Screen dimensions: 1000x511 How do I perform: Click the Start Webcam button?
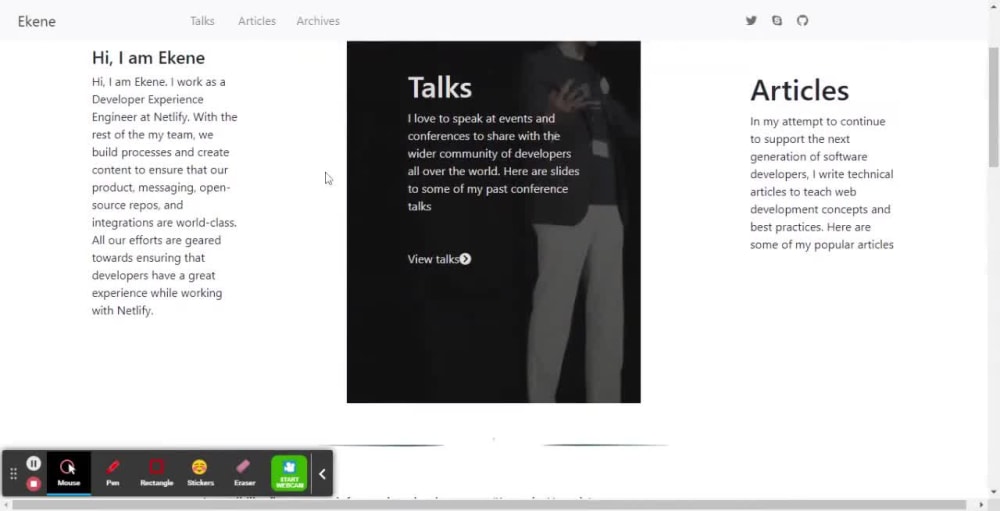click(x=289, y=473)
